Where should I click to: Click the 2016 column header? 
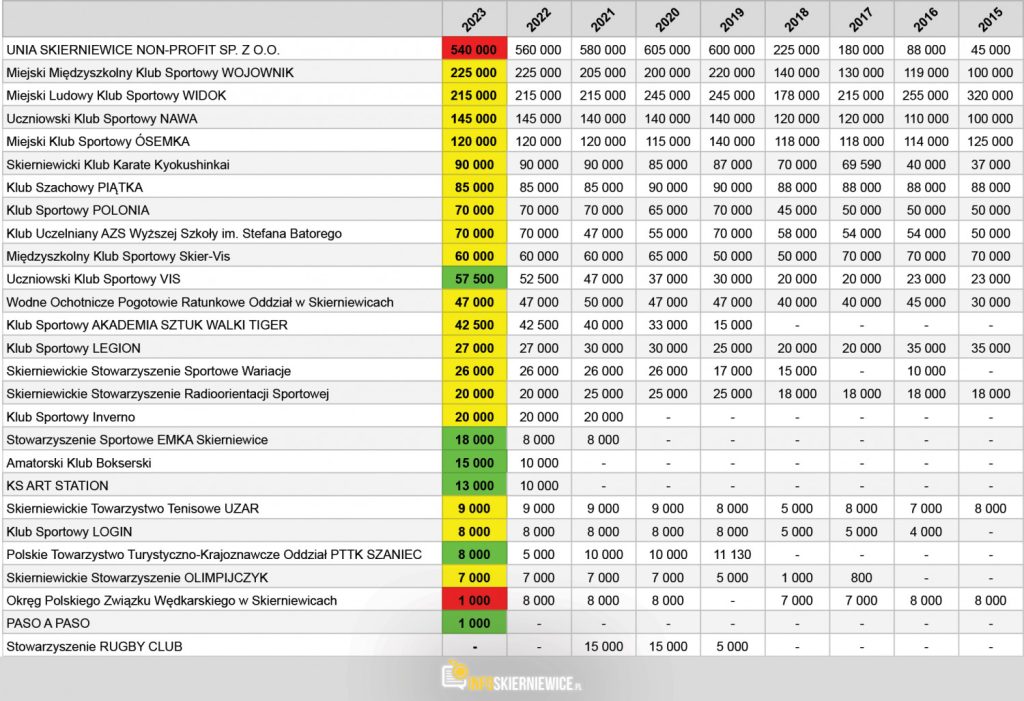926,19
